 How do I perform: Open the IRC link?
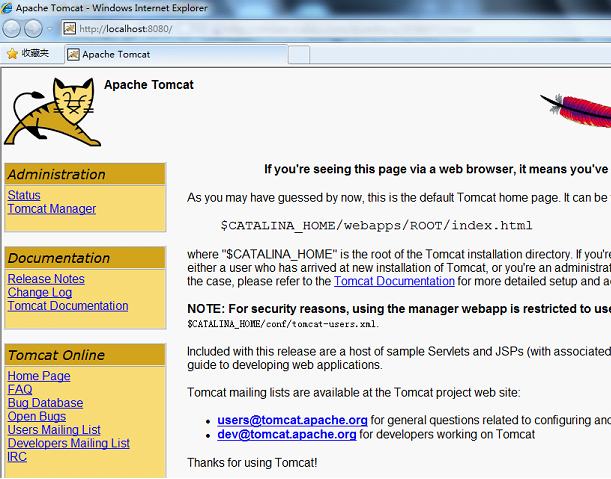[x=17, y=457]
